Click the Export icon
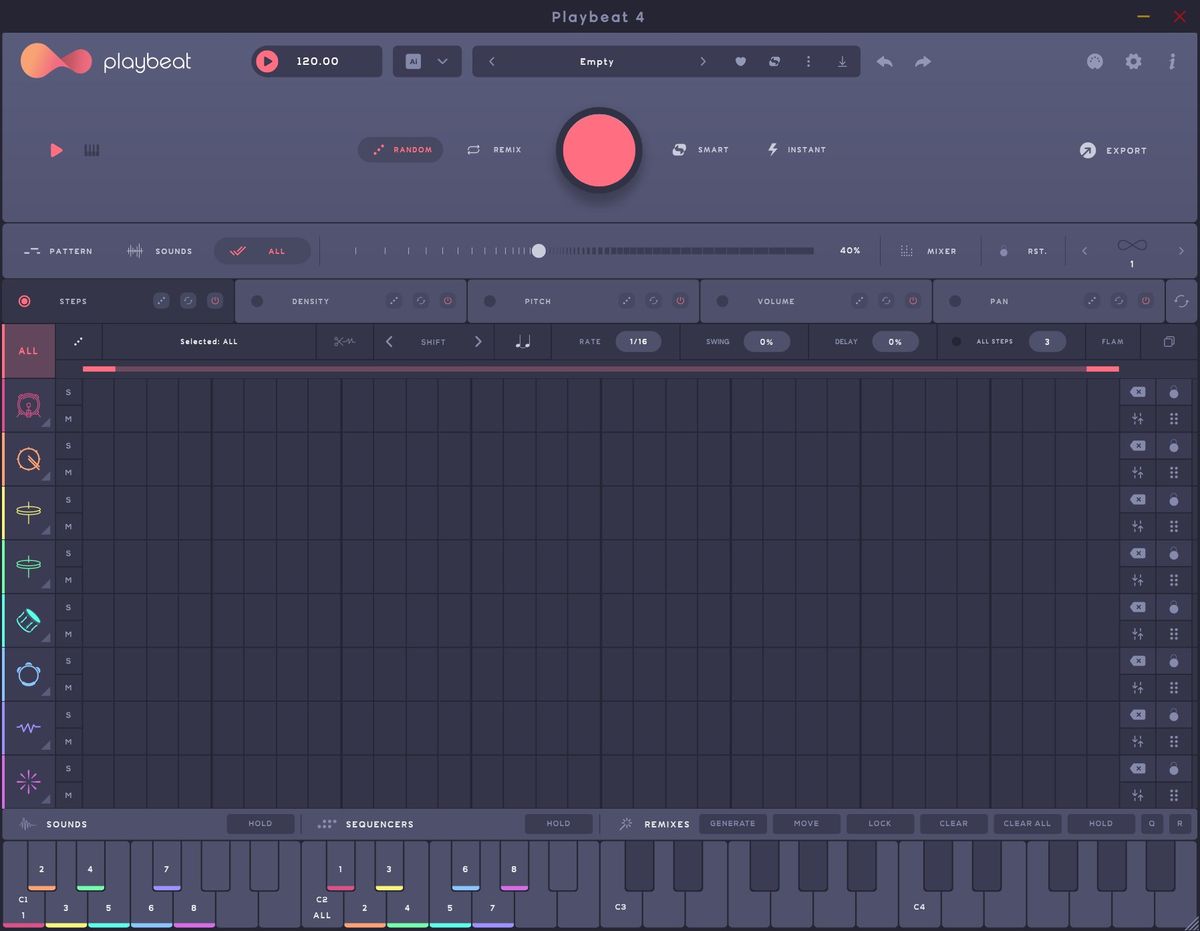This screenshot has width=1200, height=931. click(x=1086, y=150)
